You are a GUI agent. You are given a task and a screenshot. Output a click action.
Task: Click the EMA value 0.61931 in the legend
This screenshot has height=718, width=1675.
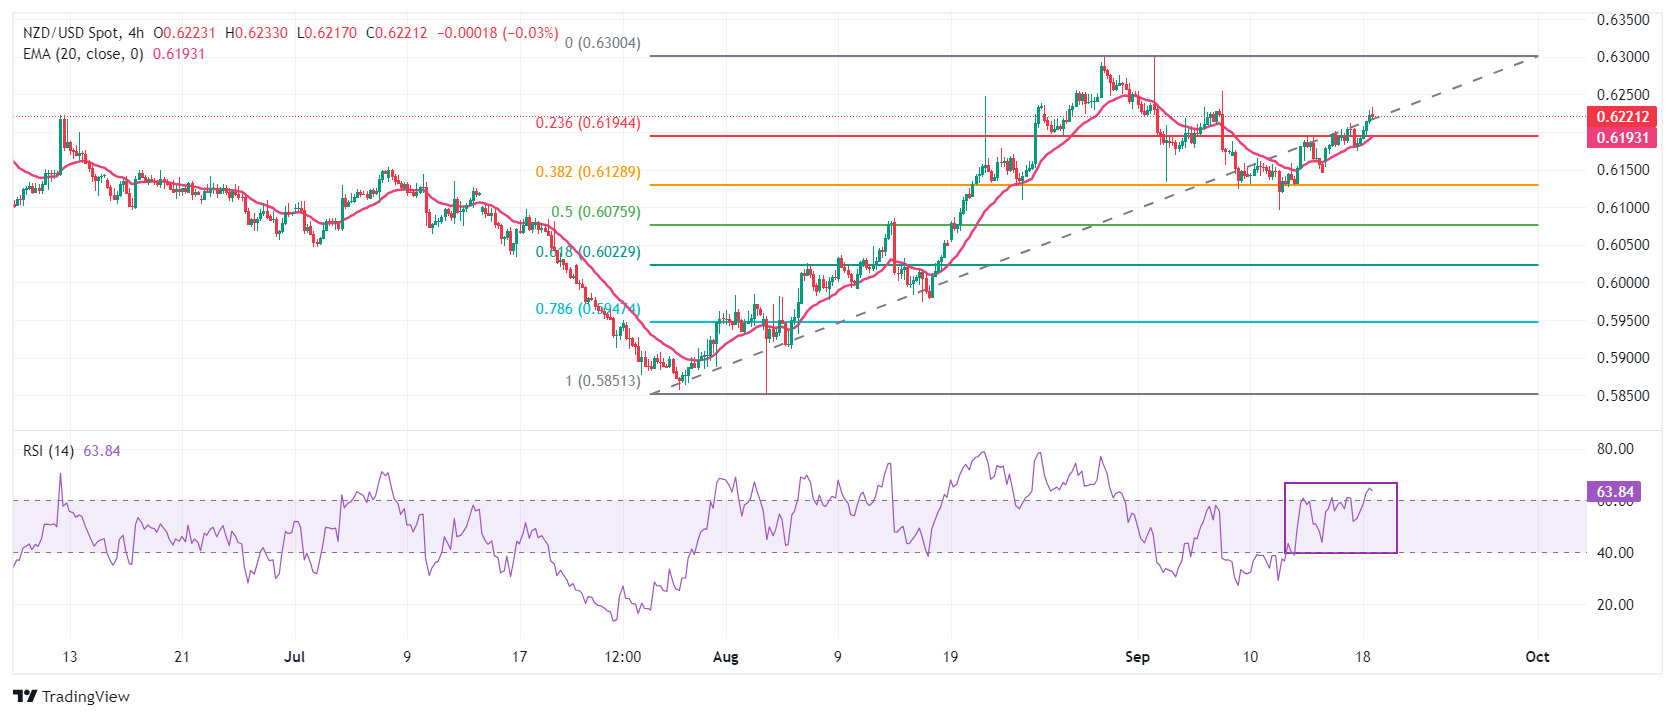(x=179, y=54)
